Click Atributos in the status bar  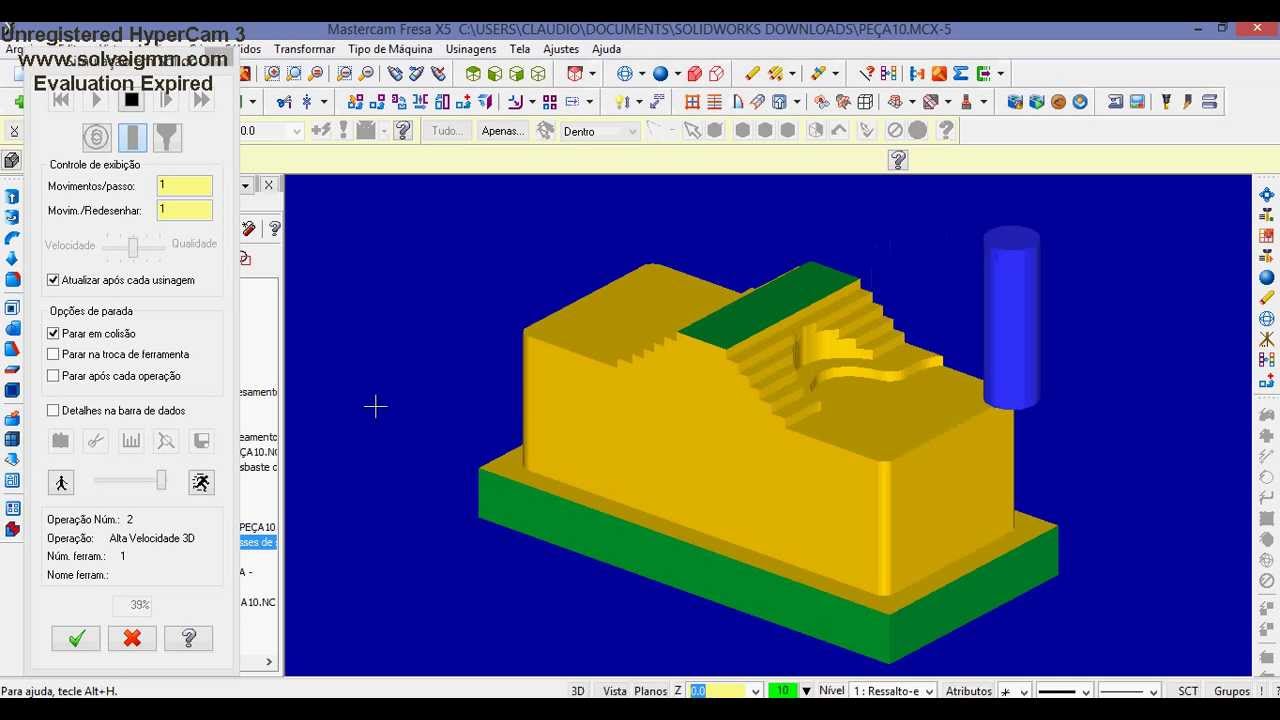(969, 691)
